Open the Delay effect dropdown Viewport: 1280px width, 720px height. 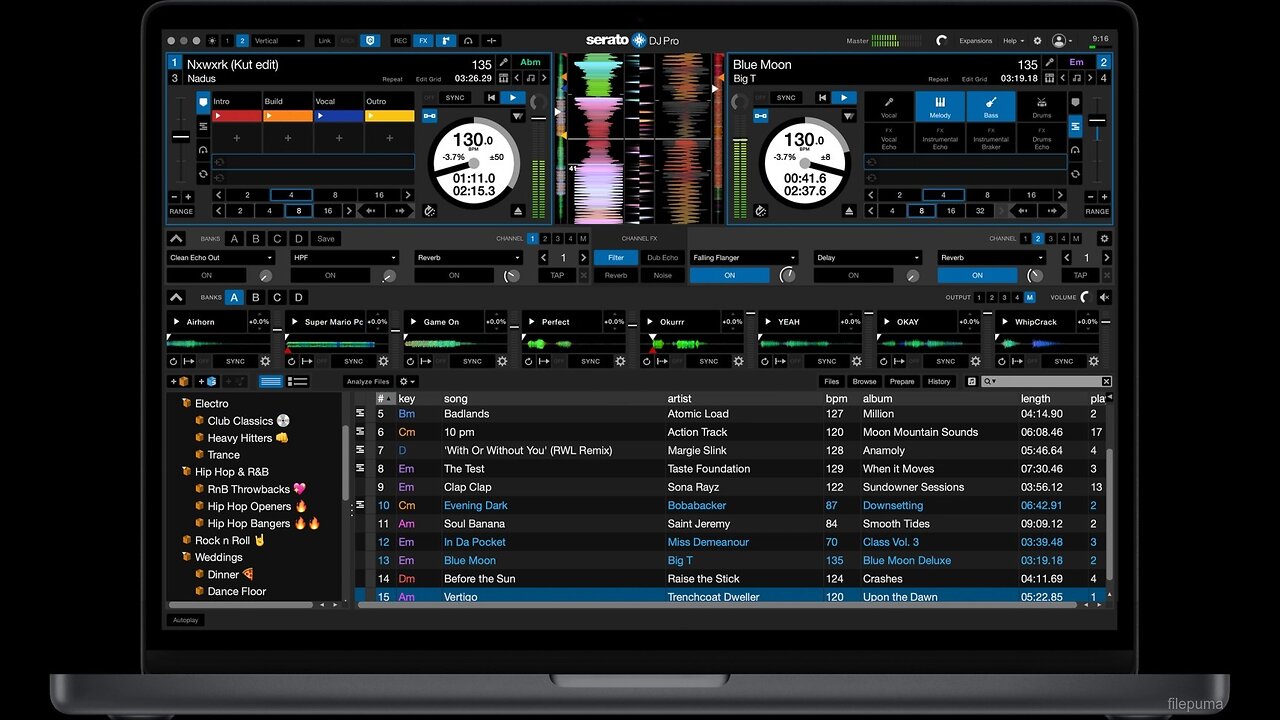click(x=867, y=258)
